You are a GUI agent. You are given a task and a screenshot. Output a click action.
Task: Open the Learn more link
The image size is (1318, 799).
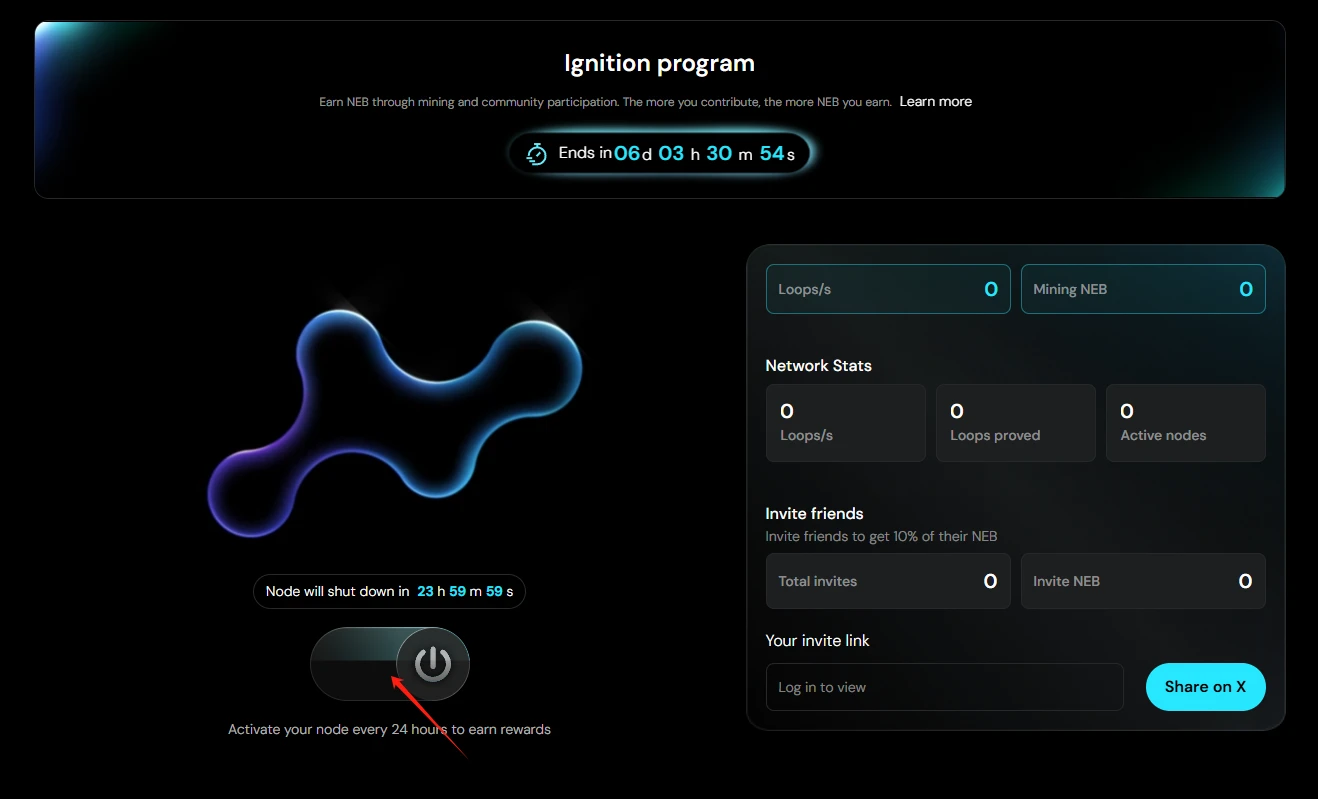pos(935,101)
